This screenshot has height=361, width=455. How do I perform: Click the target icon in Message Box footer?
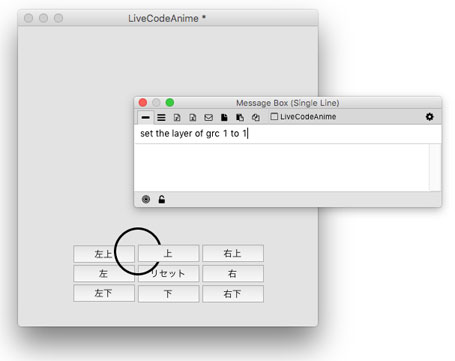146,199
